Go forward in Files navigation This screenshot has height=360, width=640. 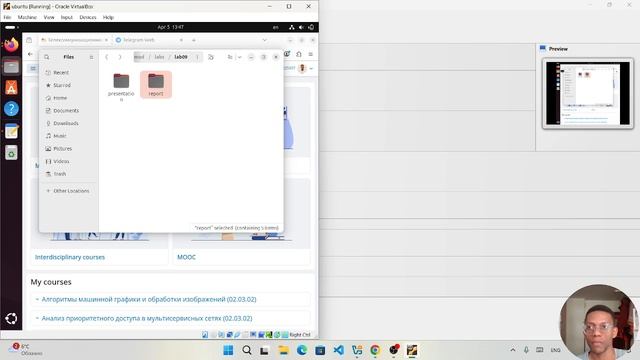[120, 57]
